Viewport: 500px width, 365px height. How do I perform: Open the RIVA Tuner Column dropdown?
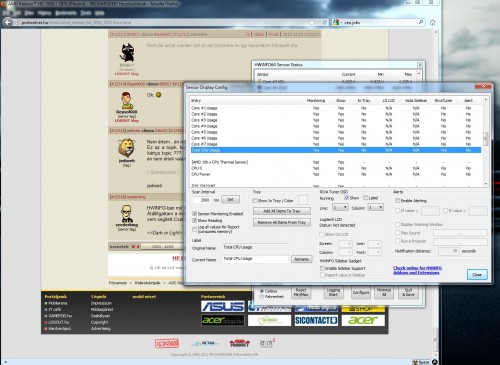[375, 208]
